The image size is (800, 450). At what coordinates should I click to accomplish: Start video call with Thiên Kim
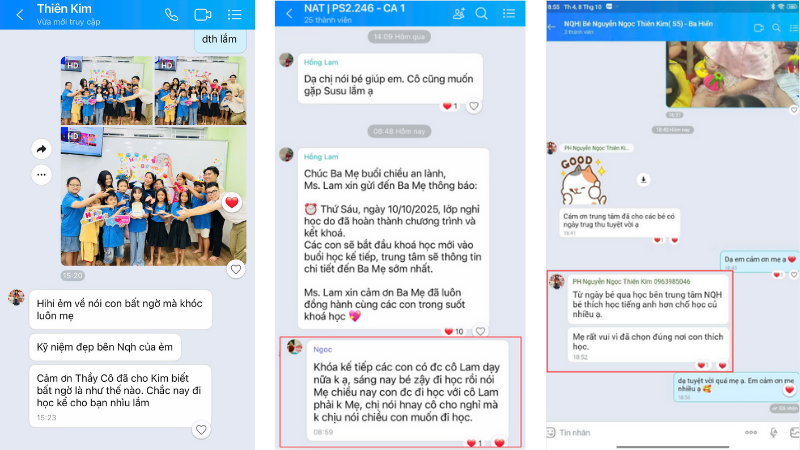coord(203,14)
